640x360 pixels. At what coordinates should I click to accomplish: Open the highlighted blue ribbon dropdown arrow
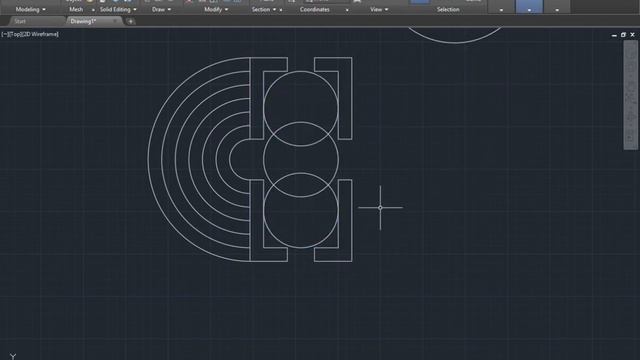pyautogui.click(x=529, y=10)
